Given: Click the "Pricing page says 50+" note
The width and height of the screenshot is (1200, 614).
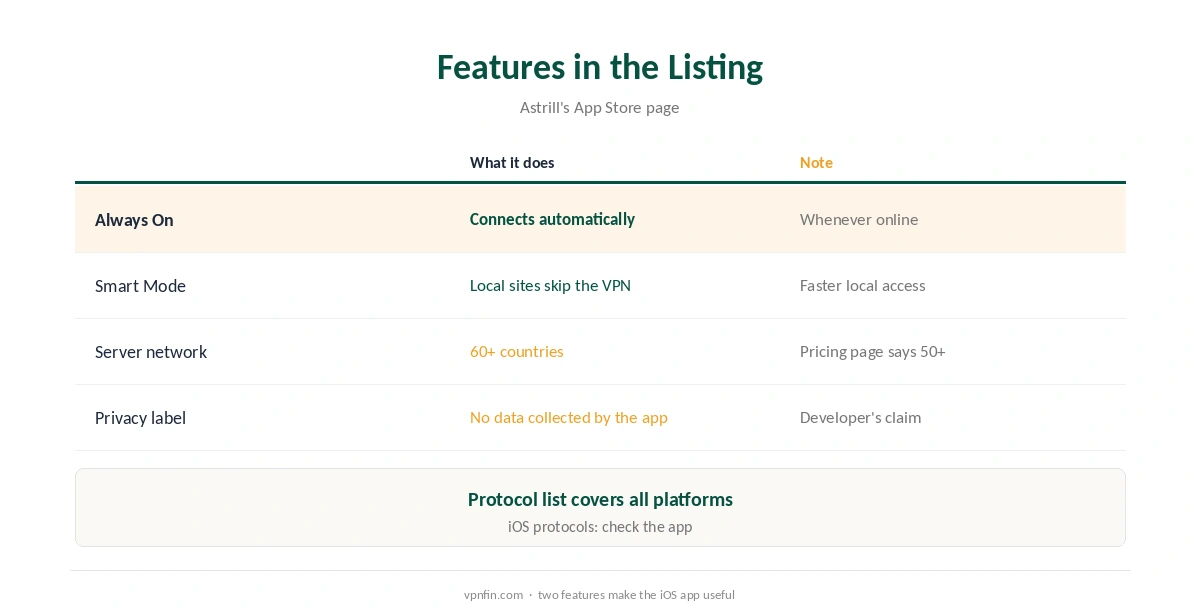Looking at the screenshot, I should 873,352.
